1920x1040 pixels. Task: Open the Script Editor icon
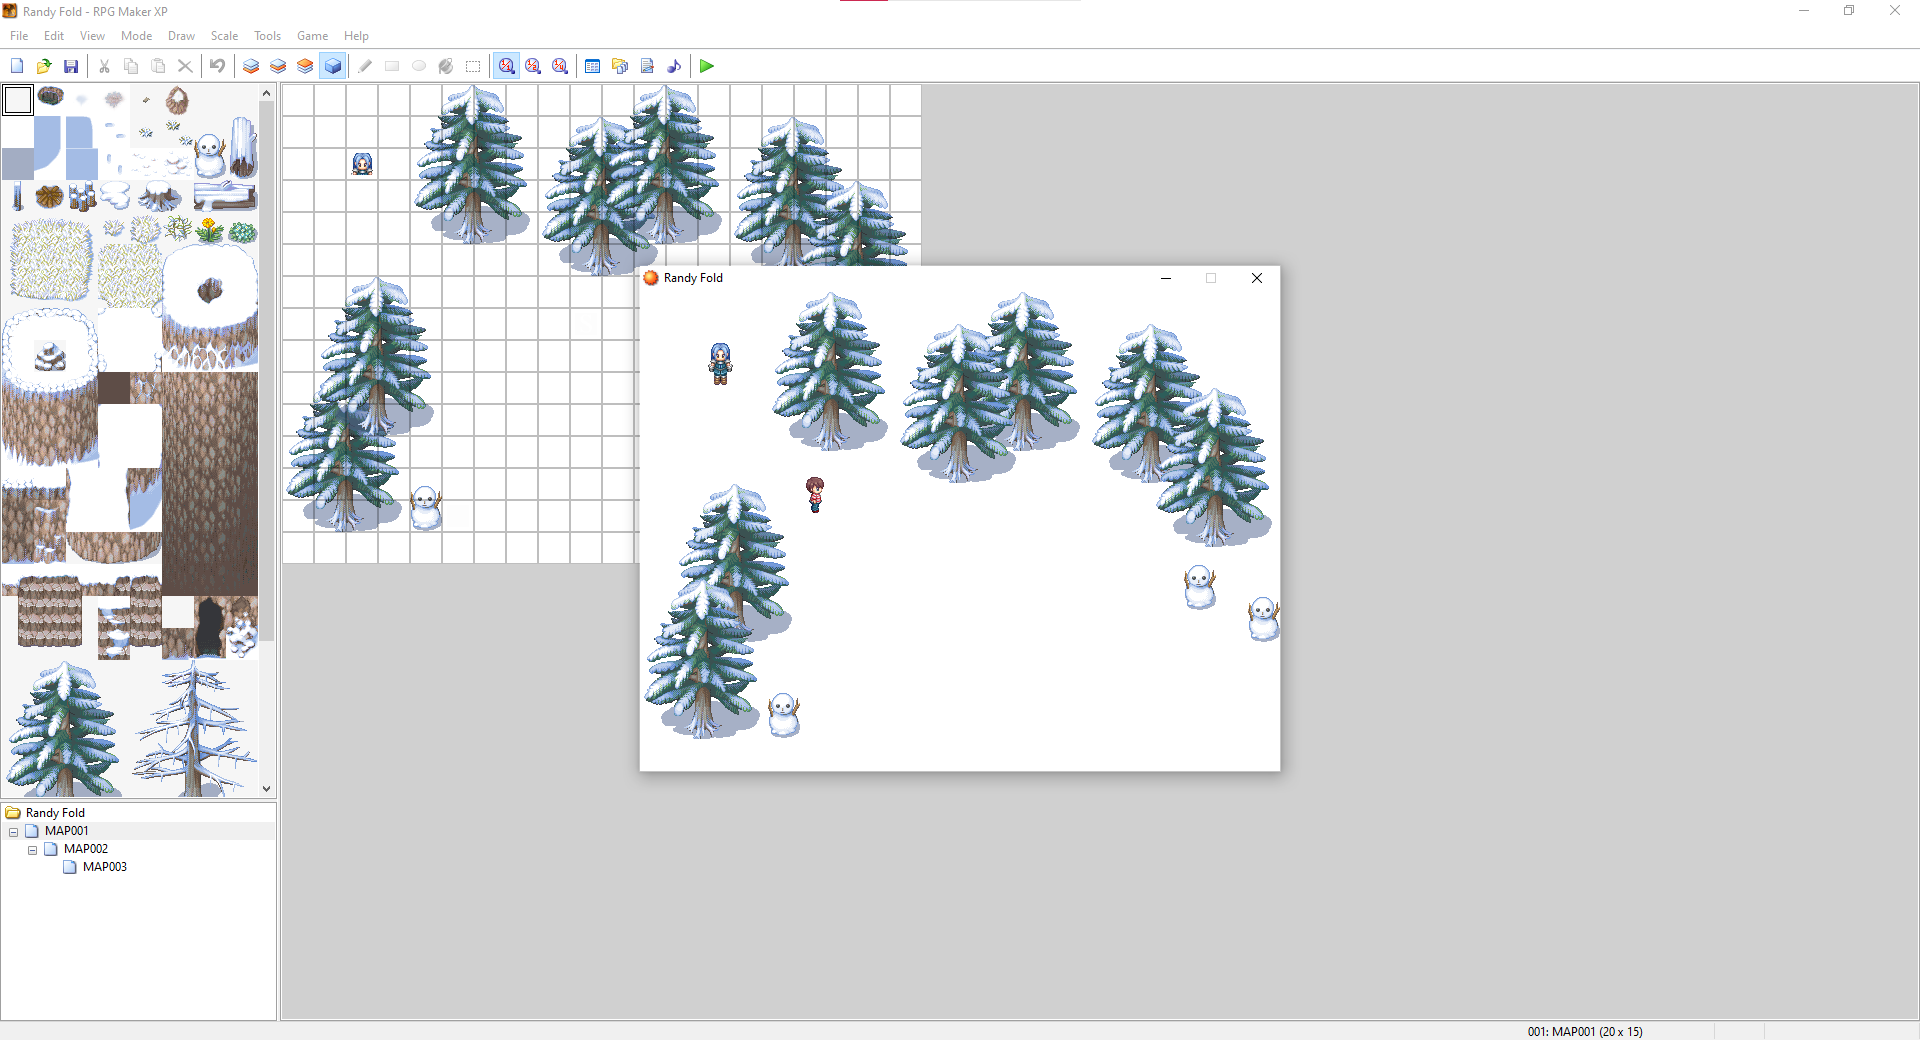click(x=647, y=66)
